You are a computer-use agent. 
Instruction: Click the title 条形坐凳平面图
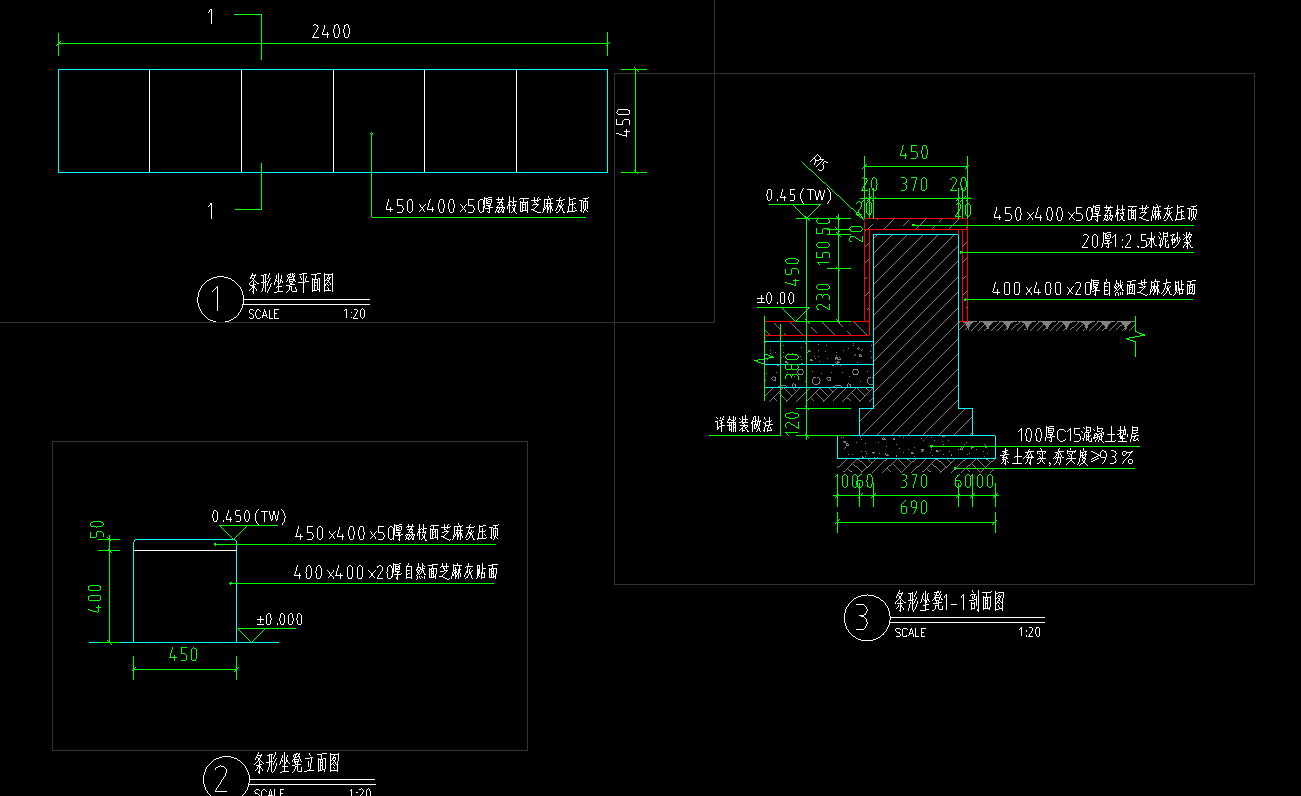(x=291, y=284)
